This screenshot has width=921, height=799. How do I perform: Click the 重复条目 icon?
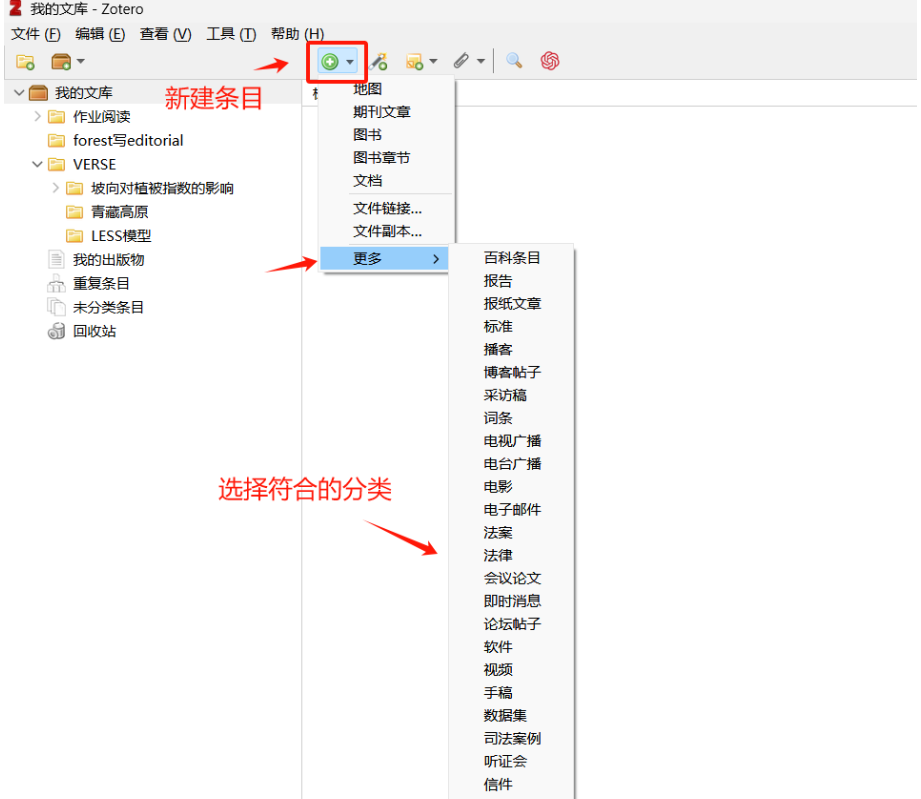pyautogui.click(x=56, y=284)
